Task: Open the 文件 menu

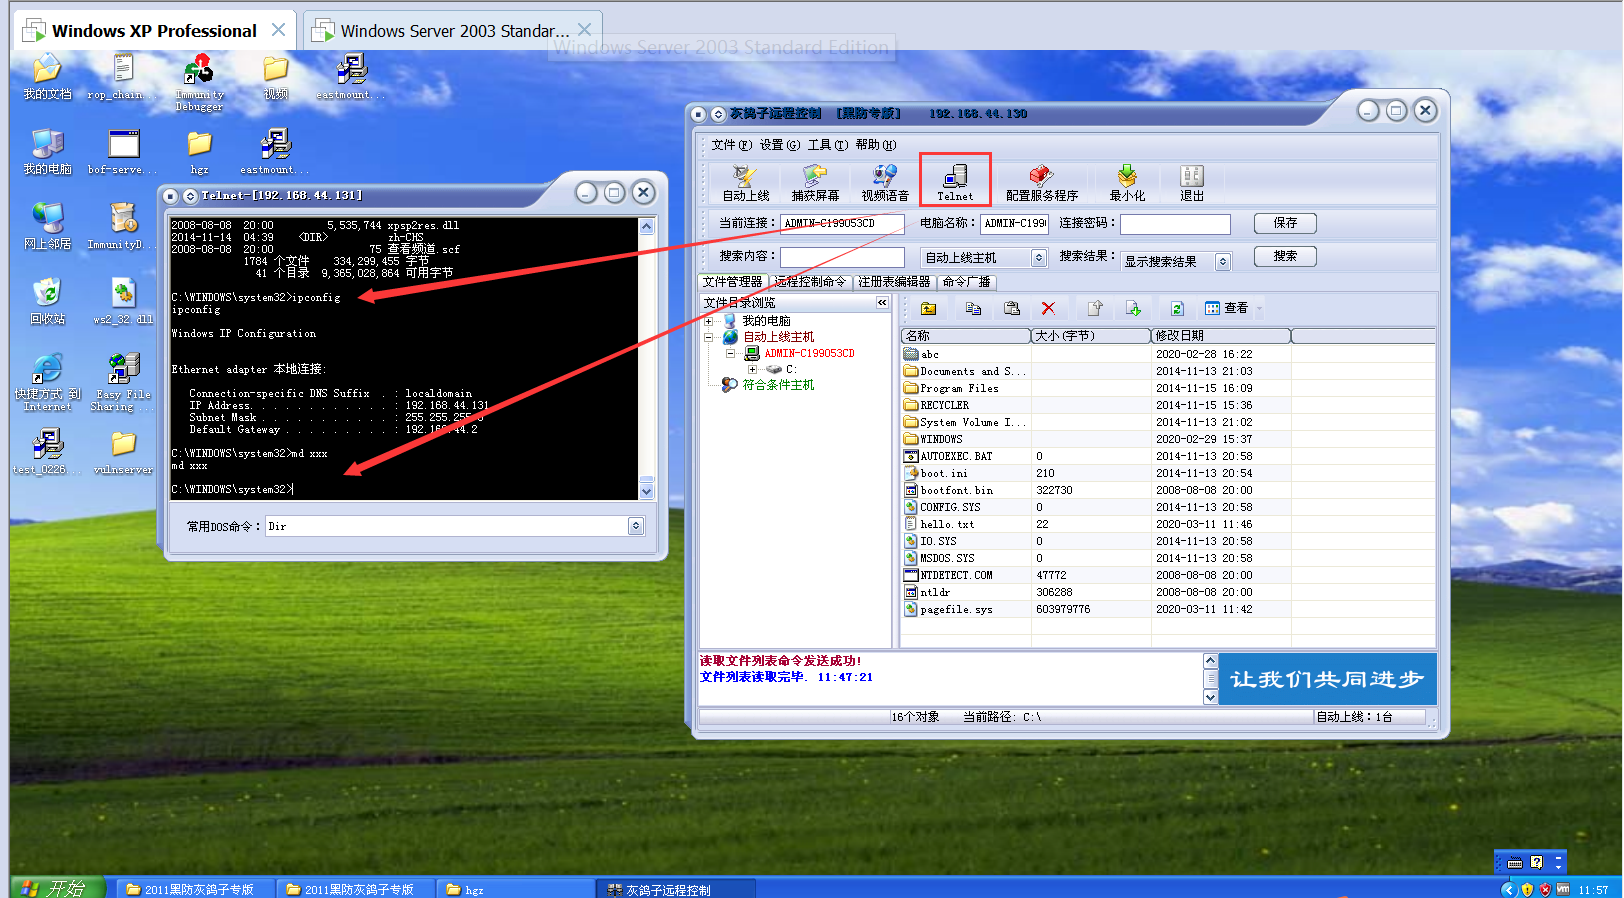Action: coord(731,145)
